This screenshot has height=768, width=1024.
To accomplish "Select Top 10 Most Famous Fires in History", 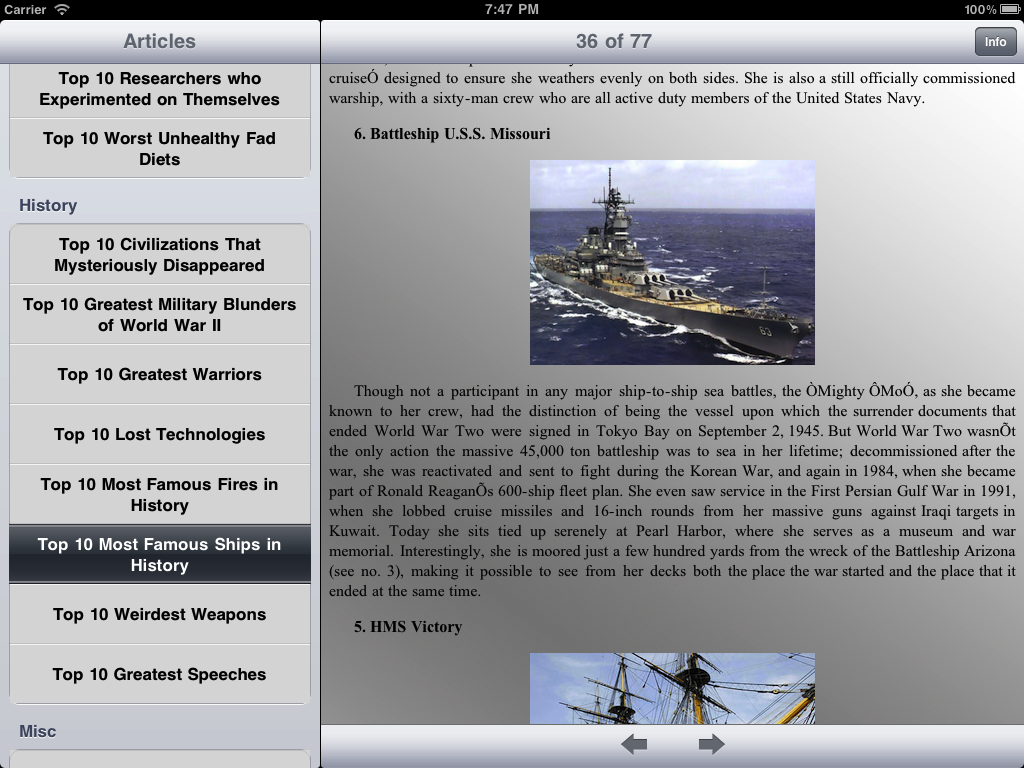I will (159, 495).
